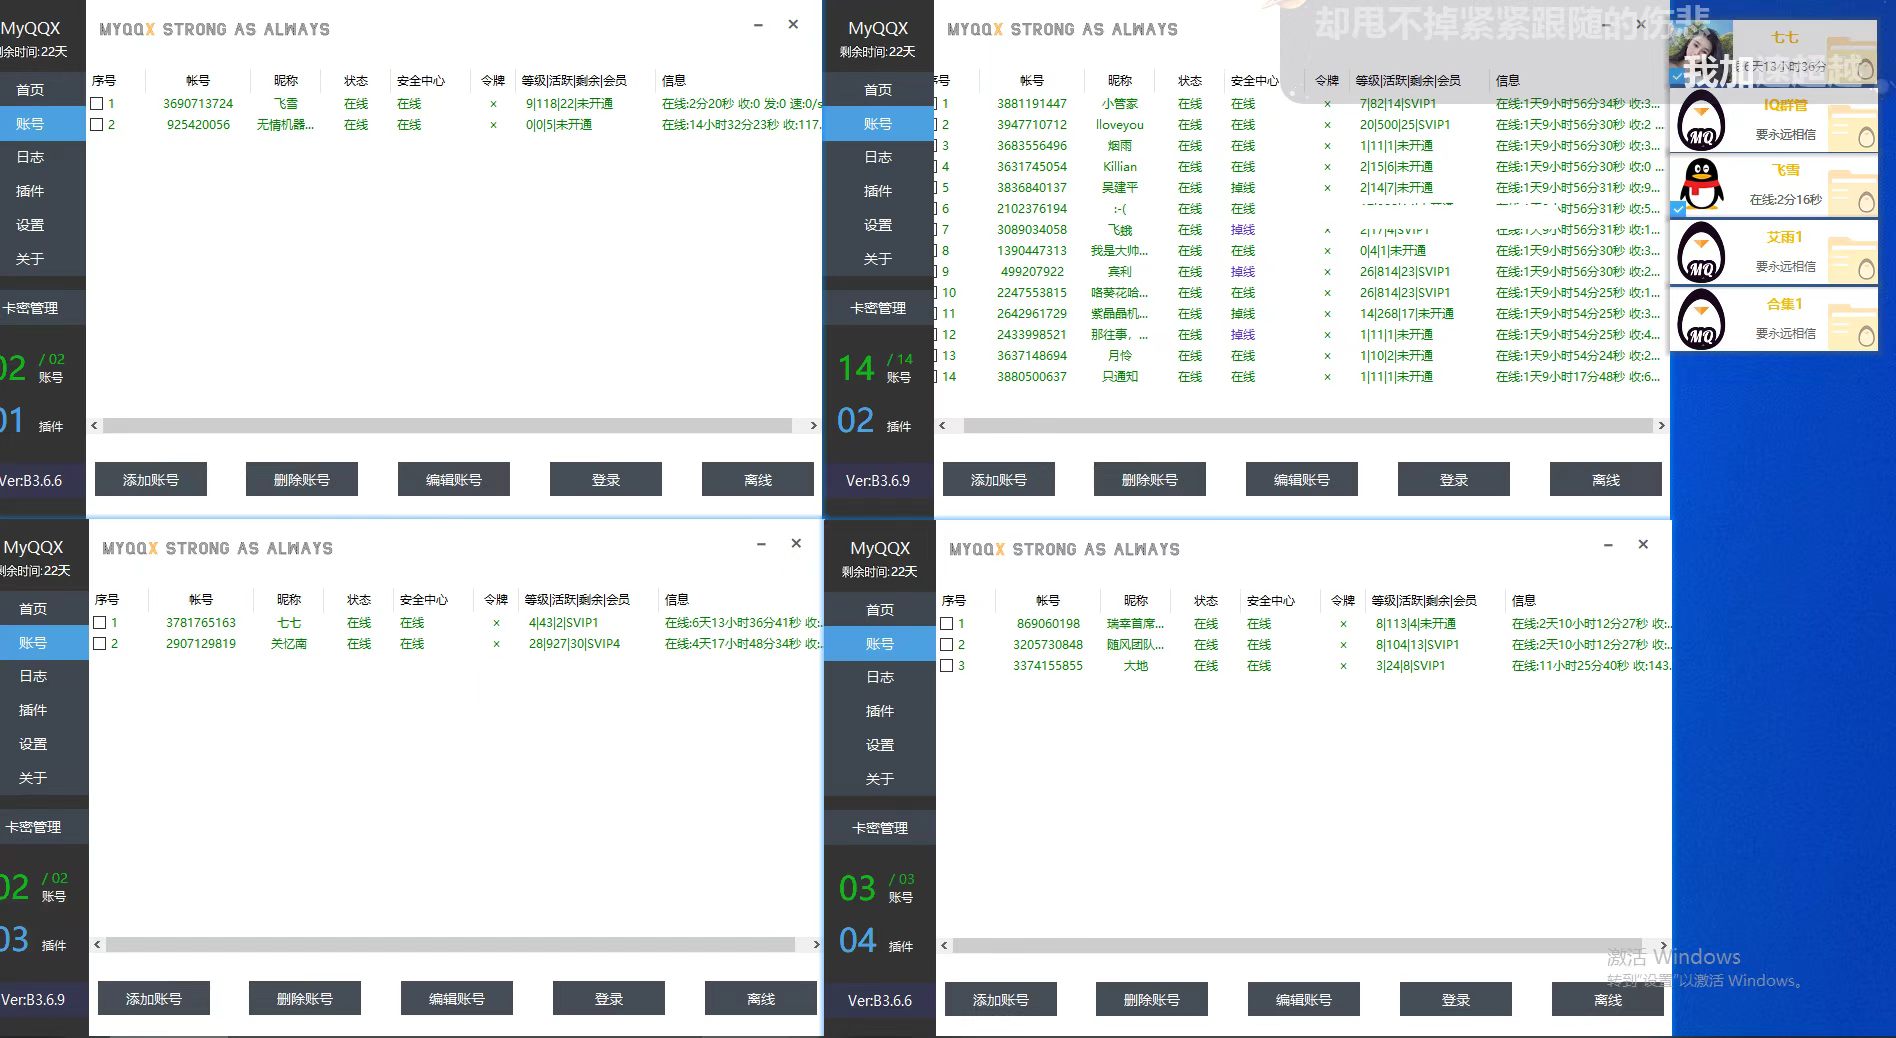Click the horizontal scrollbar in the 关忆南 window
Screen dimensions: 1896x1038
450,945
